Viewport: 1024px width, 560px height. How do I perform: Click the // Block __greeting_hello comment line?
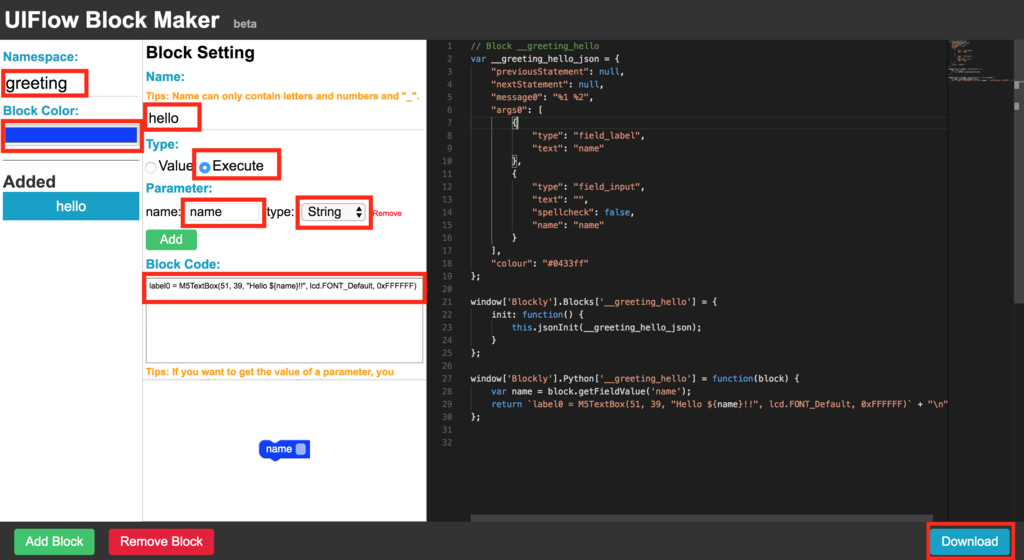[535, 46]
